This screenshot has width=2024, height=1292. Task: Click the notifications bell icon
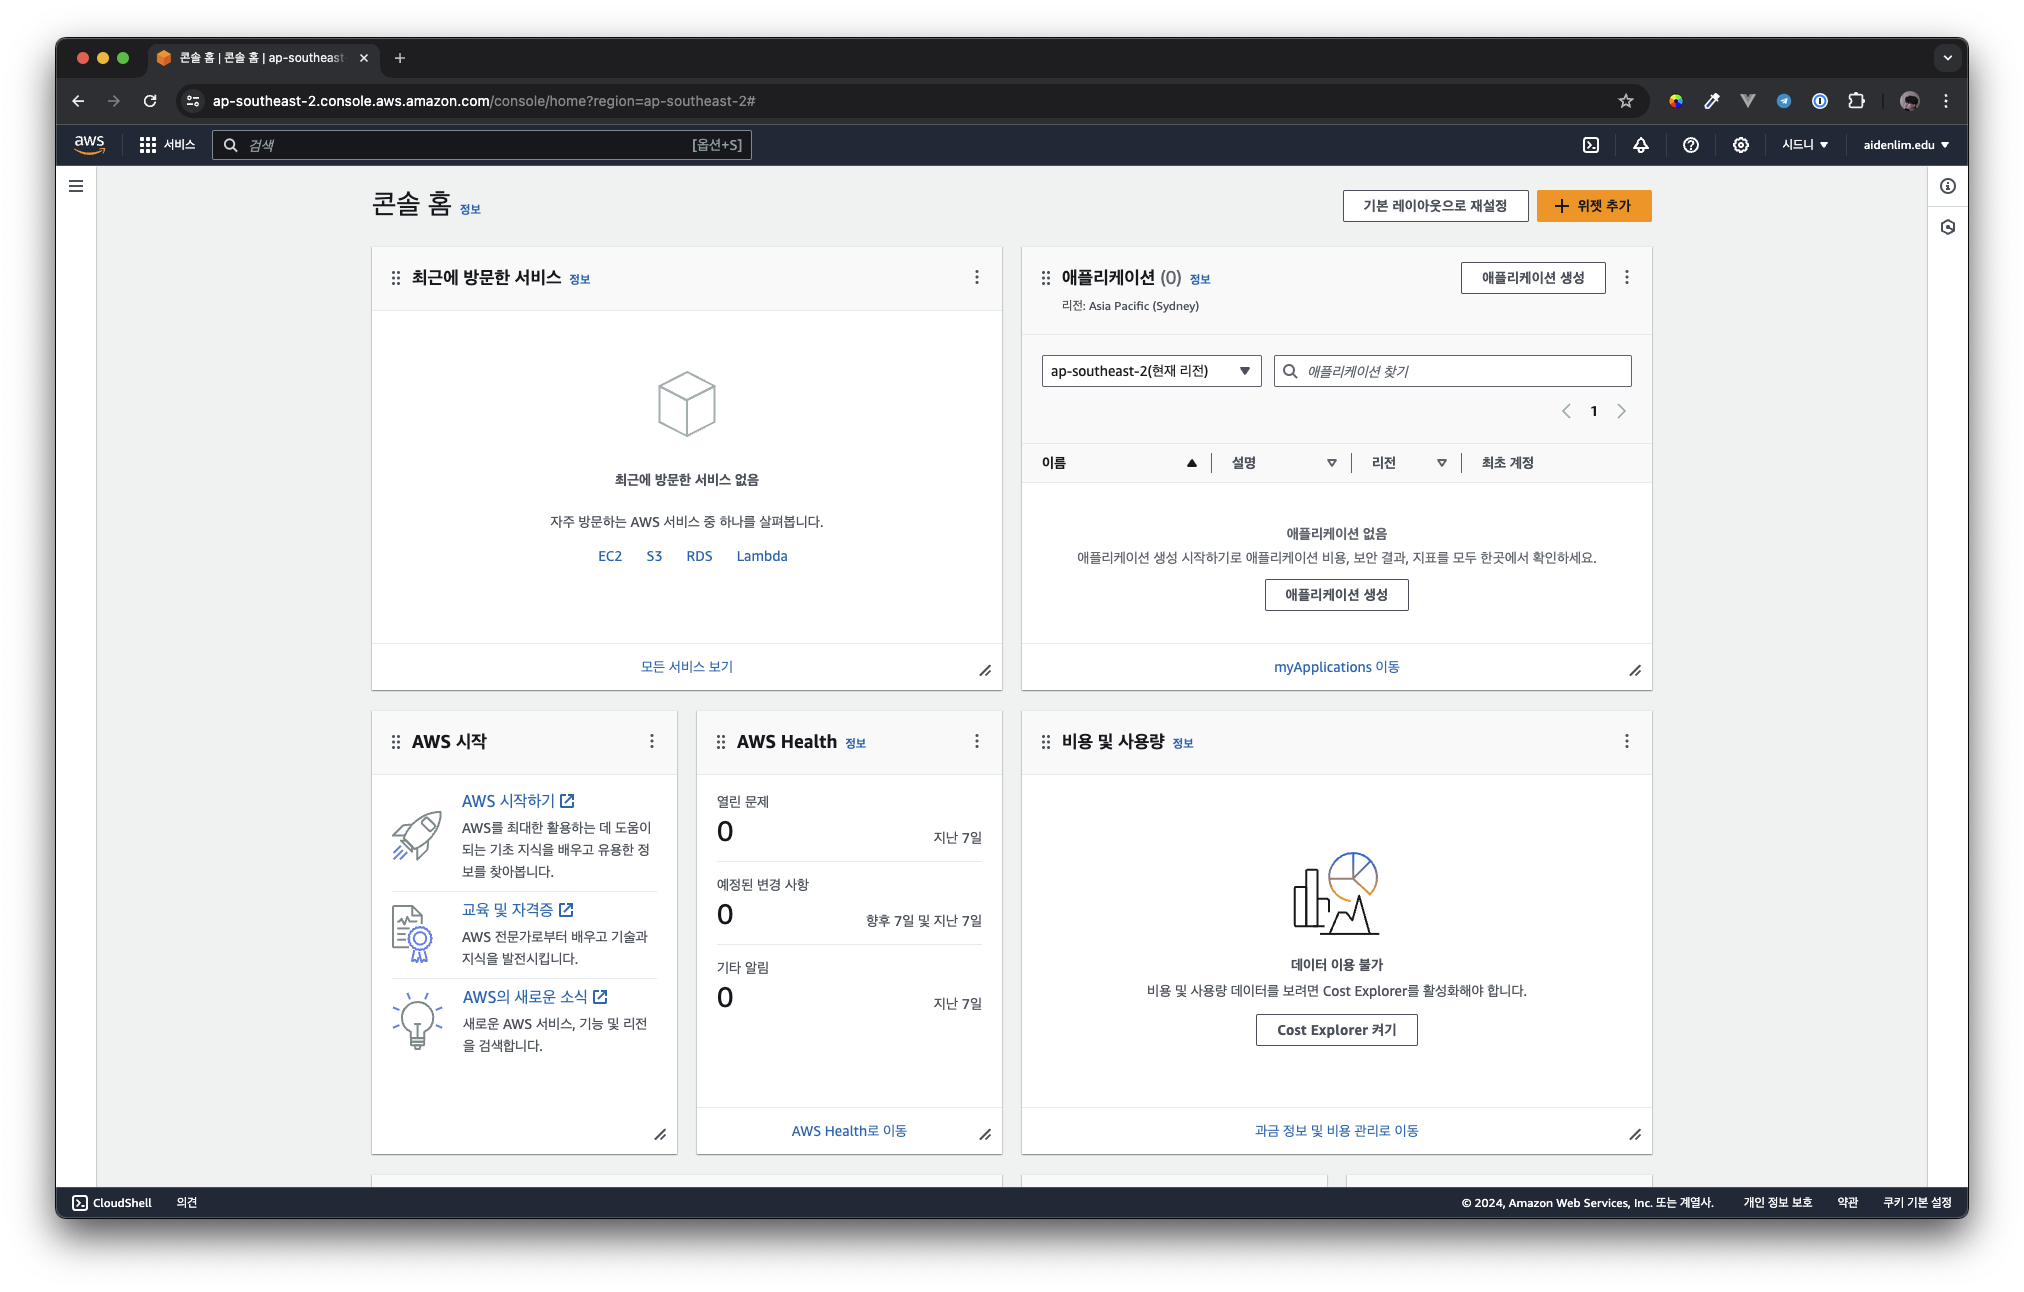pos(1641,145)
